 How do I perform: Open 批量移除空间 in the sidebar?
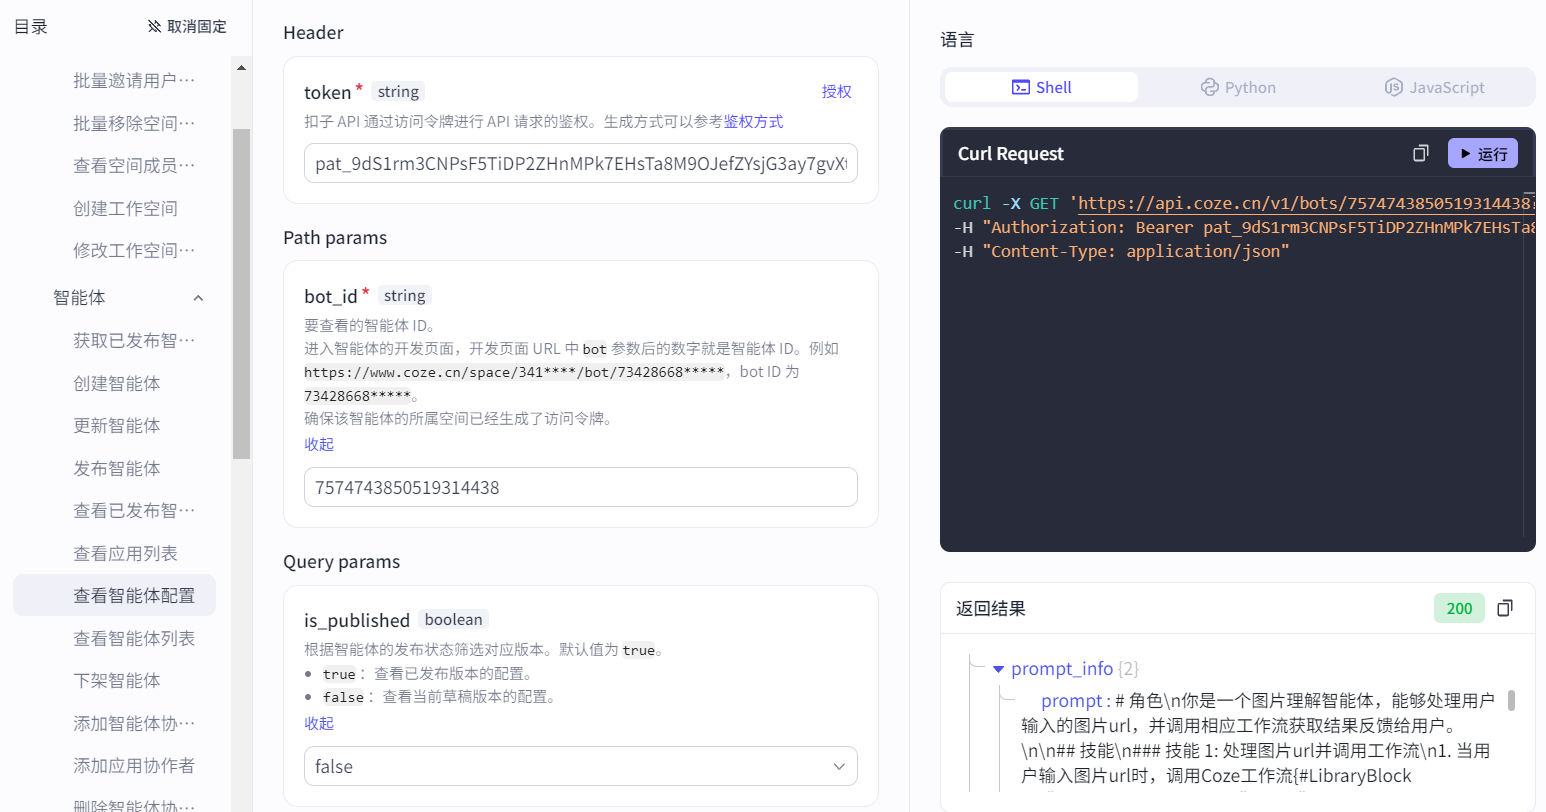tap(134, 123)
